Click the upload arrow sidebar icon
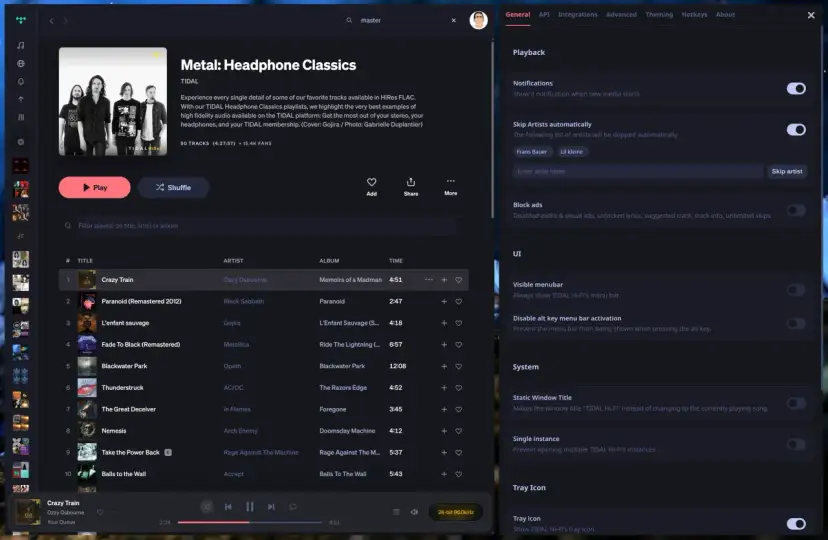Image resolution: width=828 pixels, height=540 pixels. point(21,99)
